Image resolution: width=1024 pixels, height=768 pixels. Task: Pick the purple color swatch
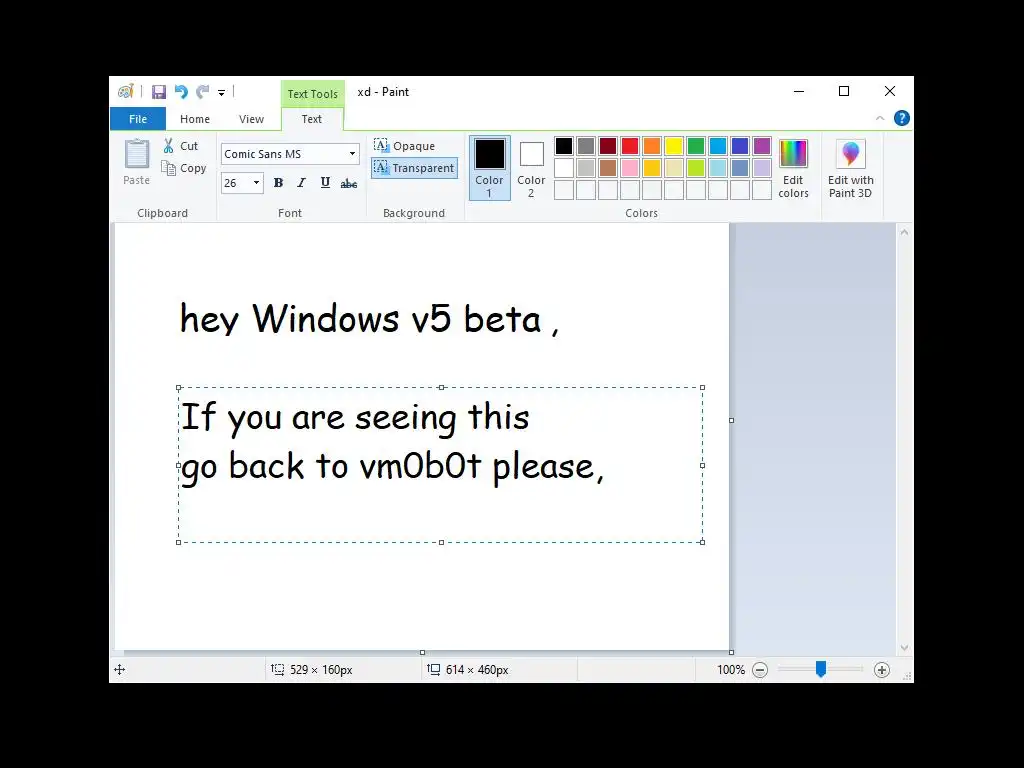coord(762,146)
